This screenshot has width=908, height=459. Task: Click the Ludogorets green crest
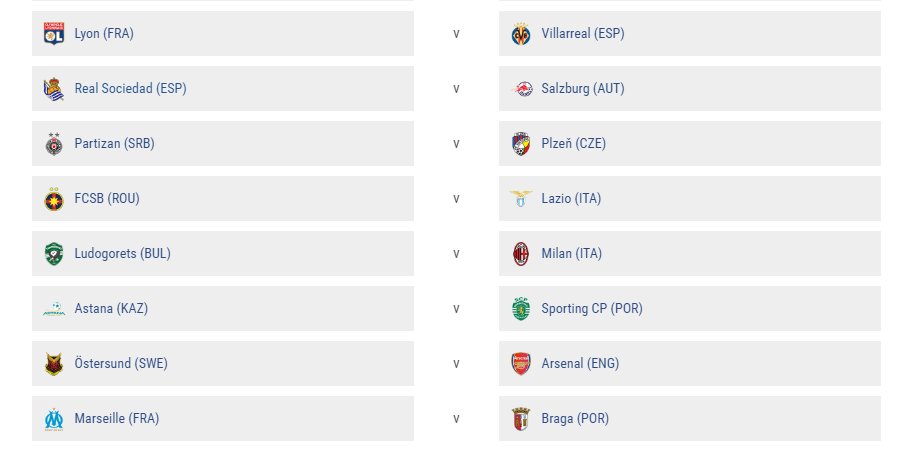pyautogui.click(x=54, y=254)
